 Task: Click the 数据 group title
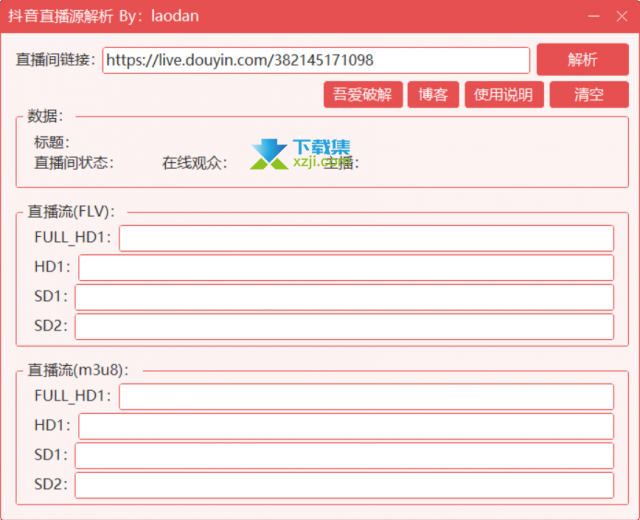45,116
